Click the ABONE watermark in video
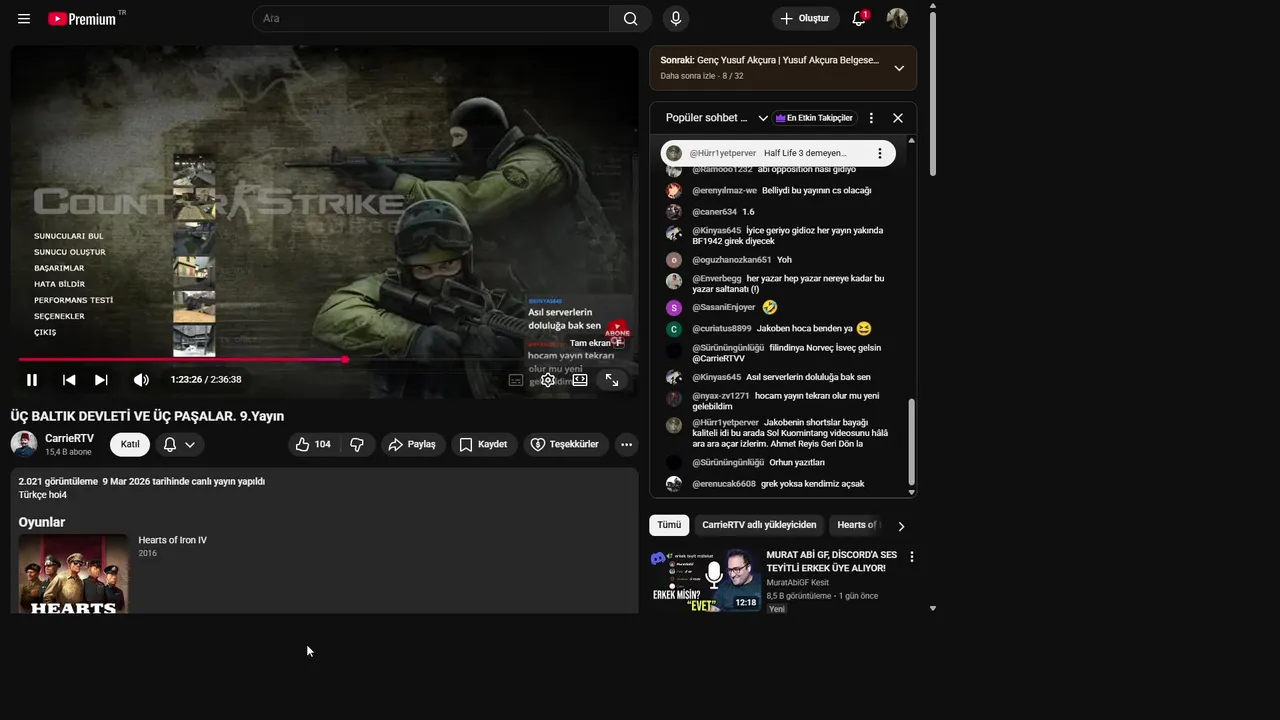This screenshot has height=720, width=1280. tap(618, 333)
